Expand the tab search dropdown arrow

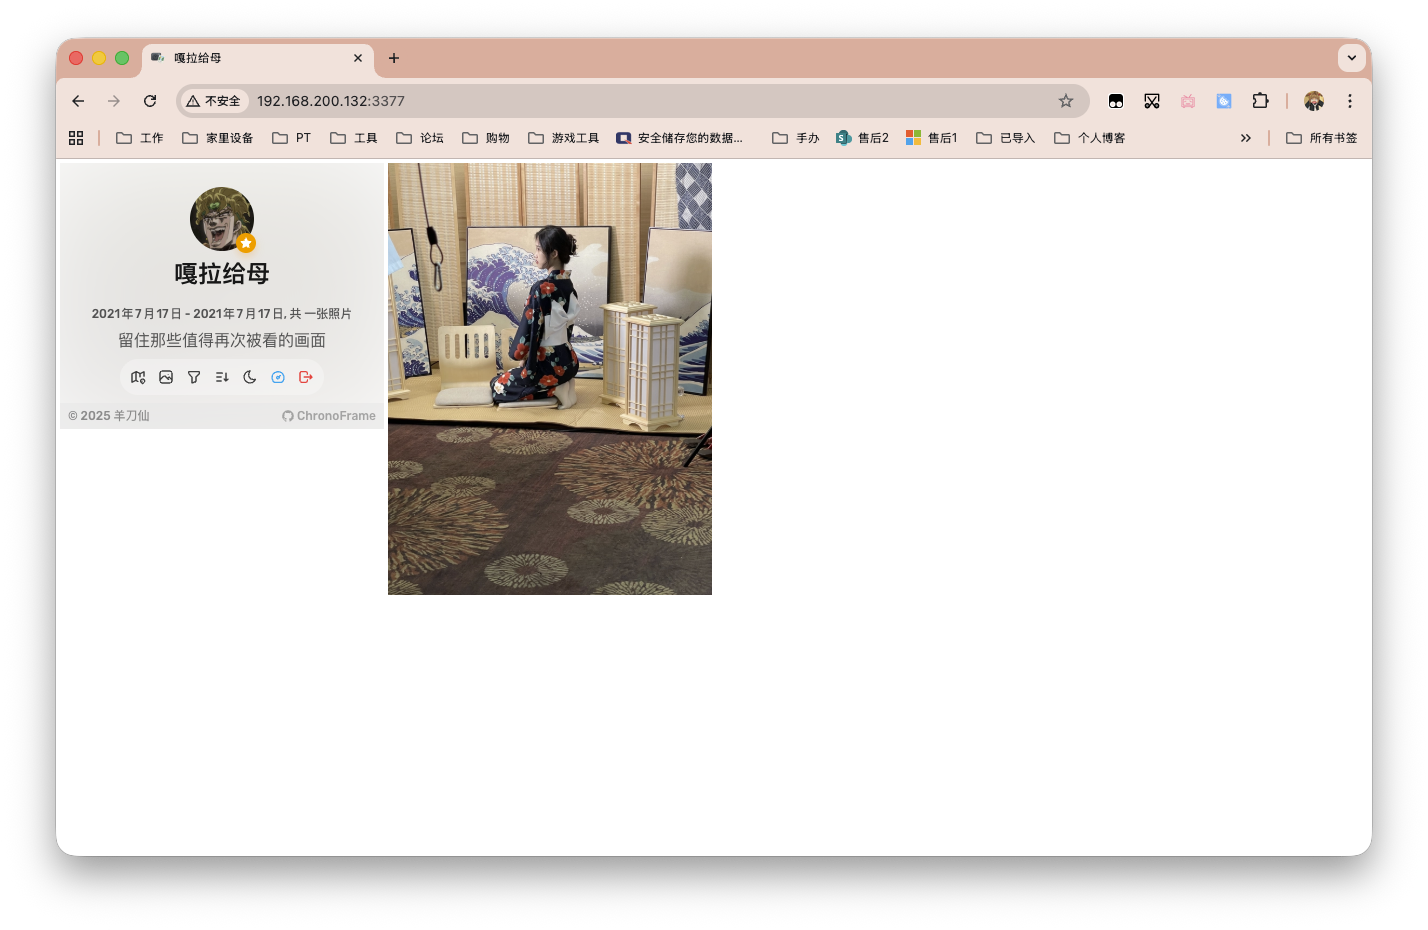point(1351,58)
